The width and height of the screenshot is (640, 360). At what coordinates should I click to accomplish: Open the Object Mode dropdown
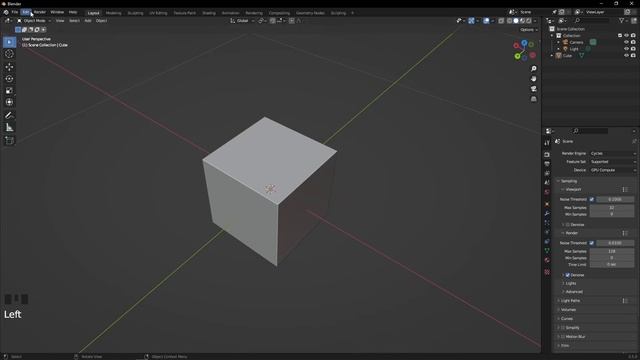33,20
